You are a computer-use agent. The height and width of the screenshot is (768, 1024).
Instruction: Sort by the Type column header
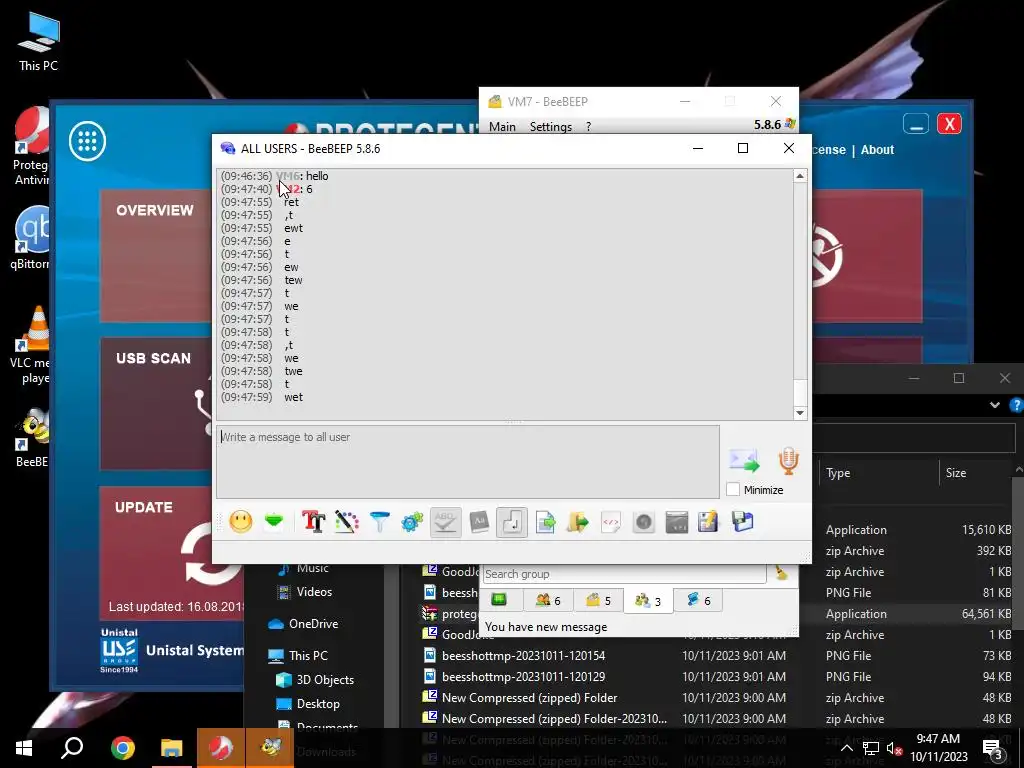pyautogui.click(x=838, y=473)
